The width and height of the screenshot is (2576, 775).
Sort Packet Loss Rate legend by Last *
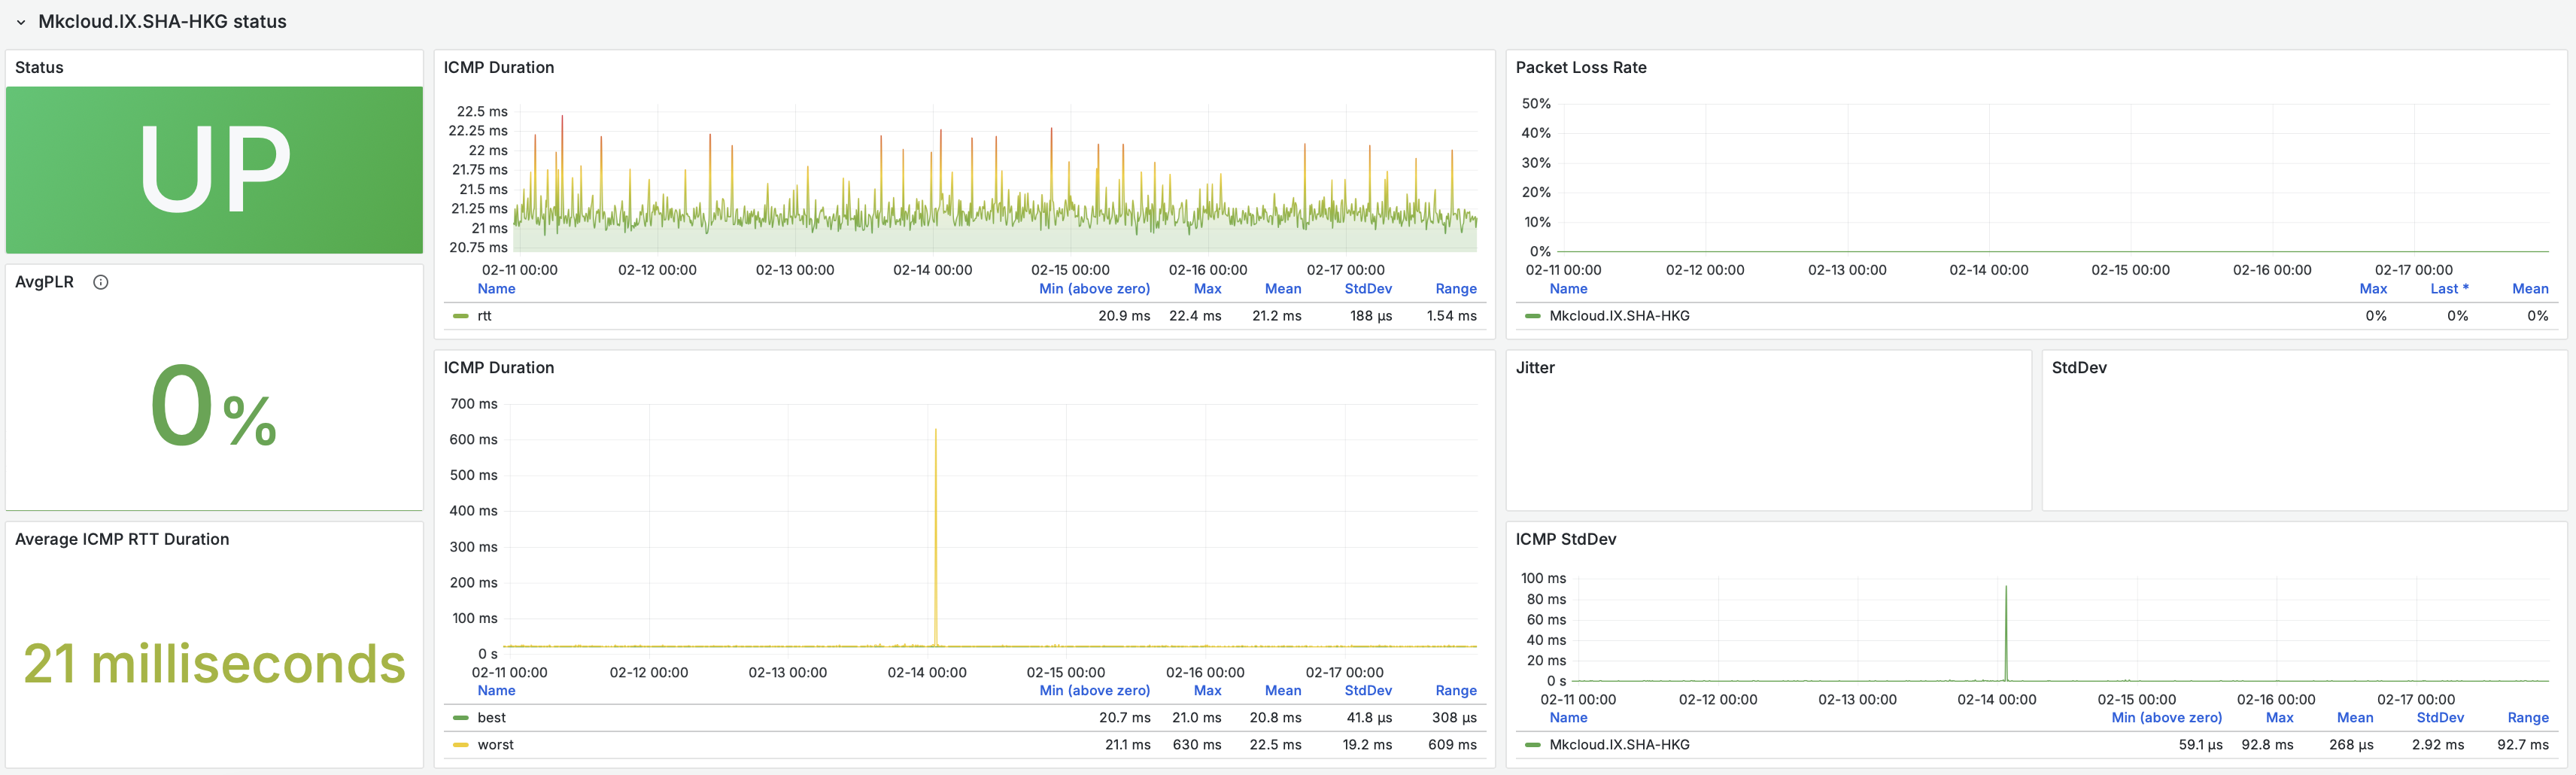[2448, 289]
